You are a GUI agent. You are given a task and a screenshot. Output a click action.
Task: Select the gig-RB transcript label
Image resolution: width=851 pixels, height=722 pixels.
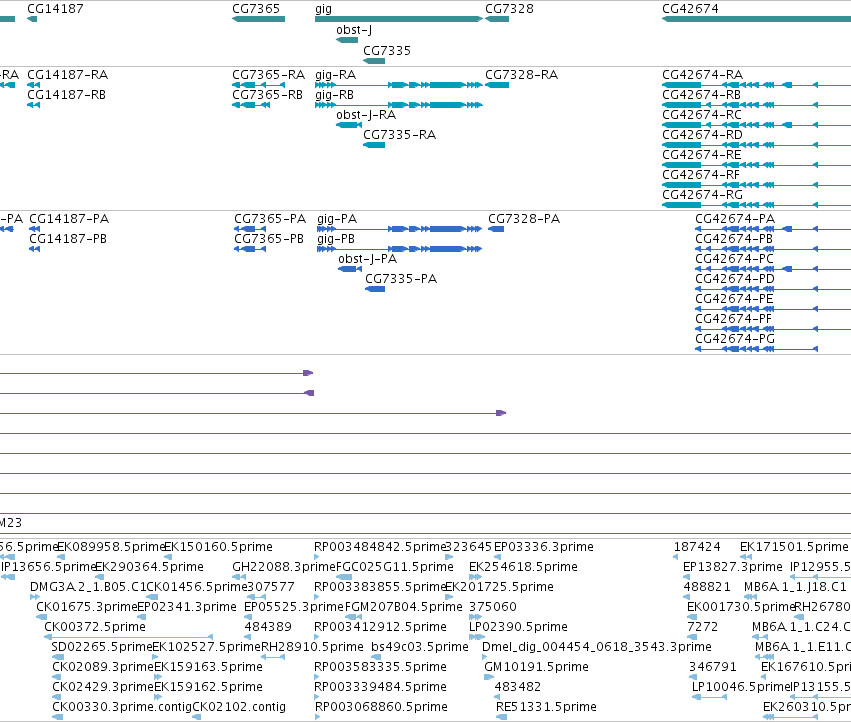click(334, 94)
